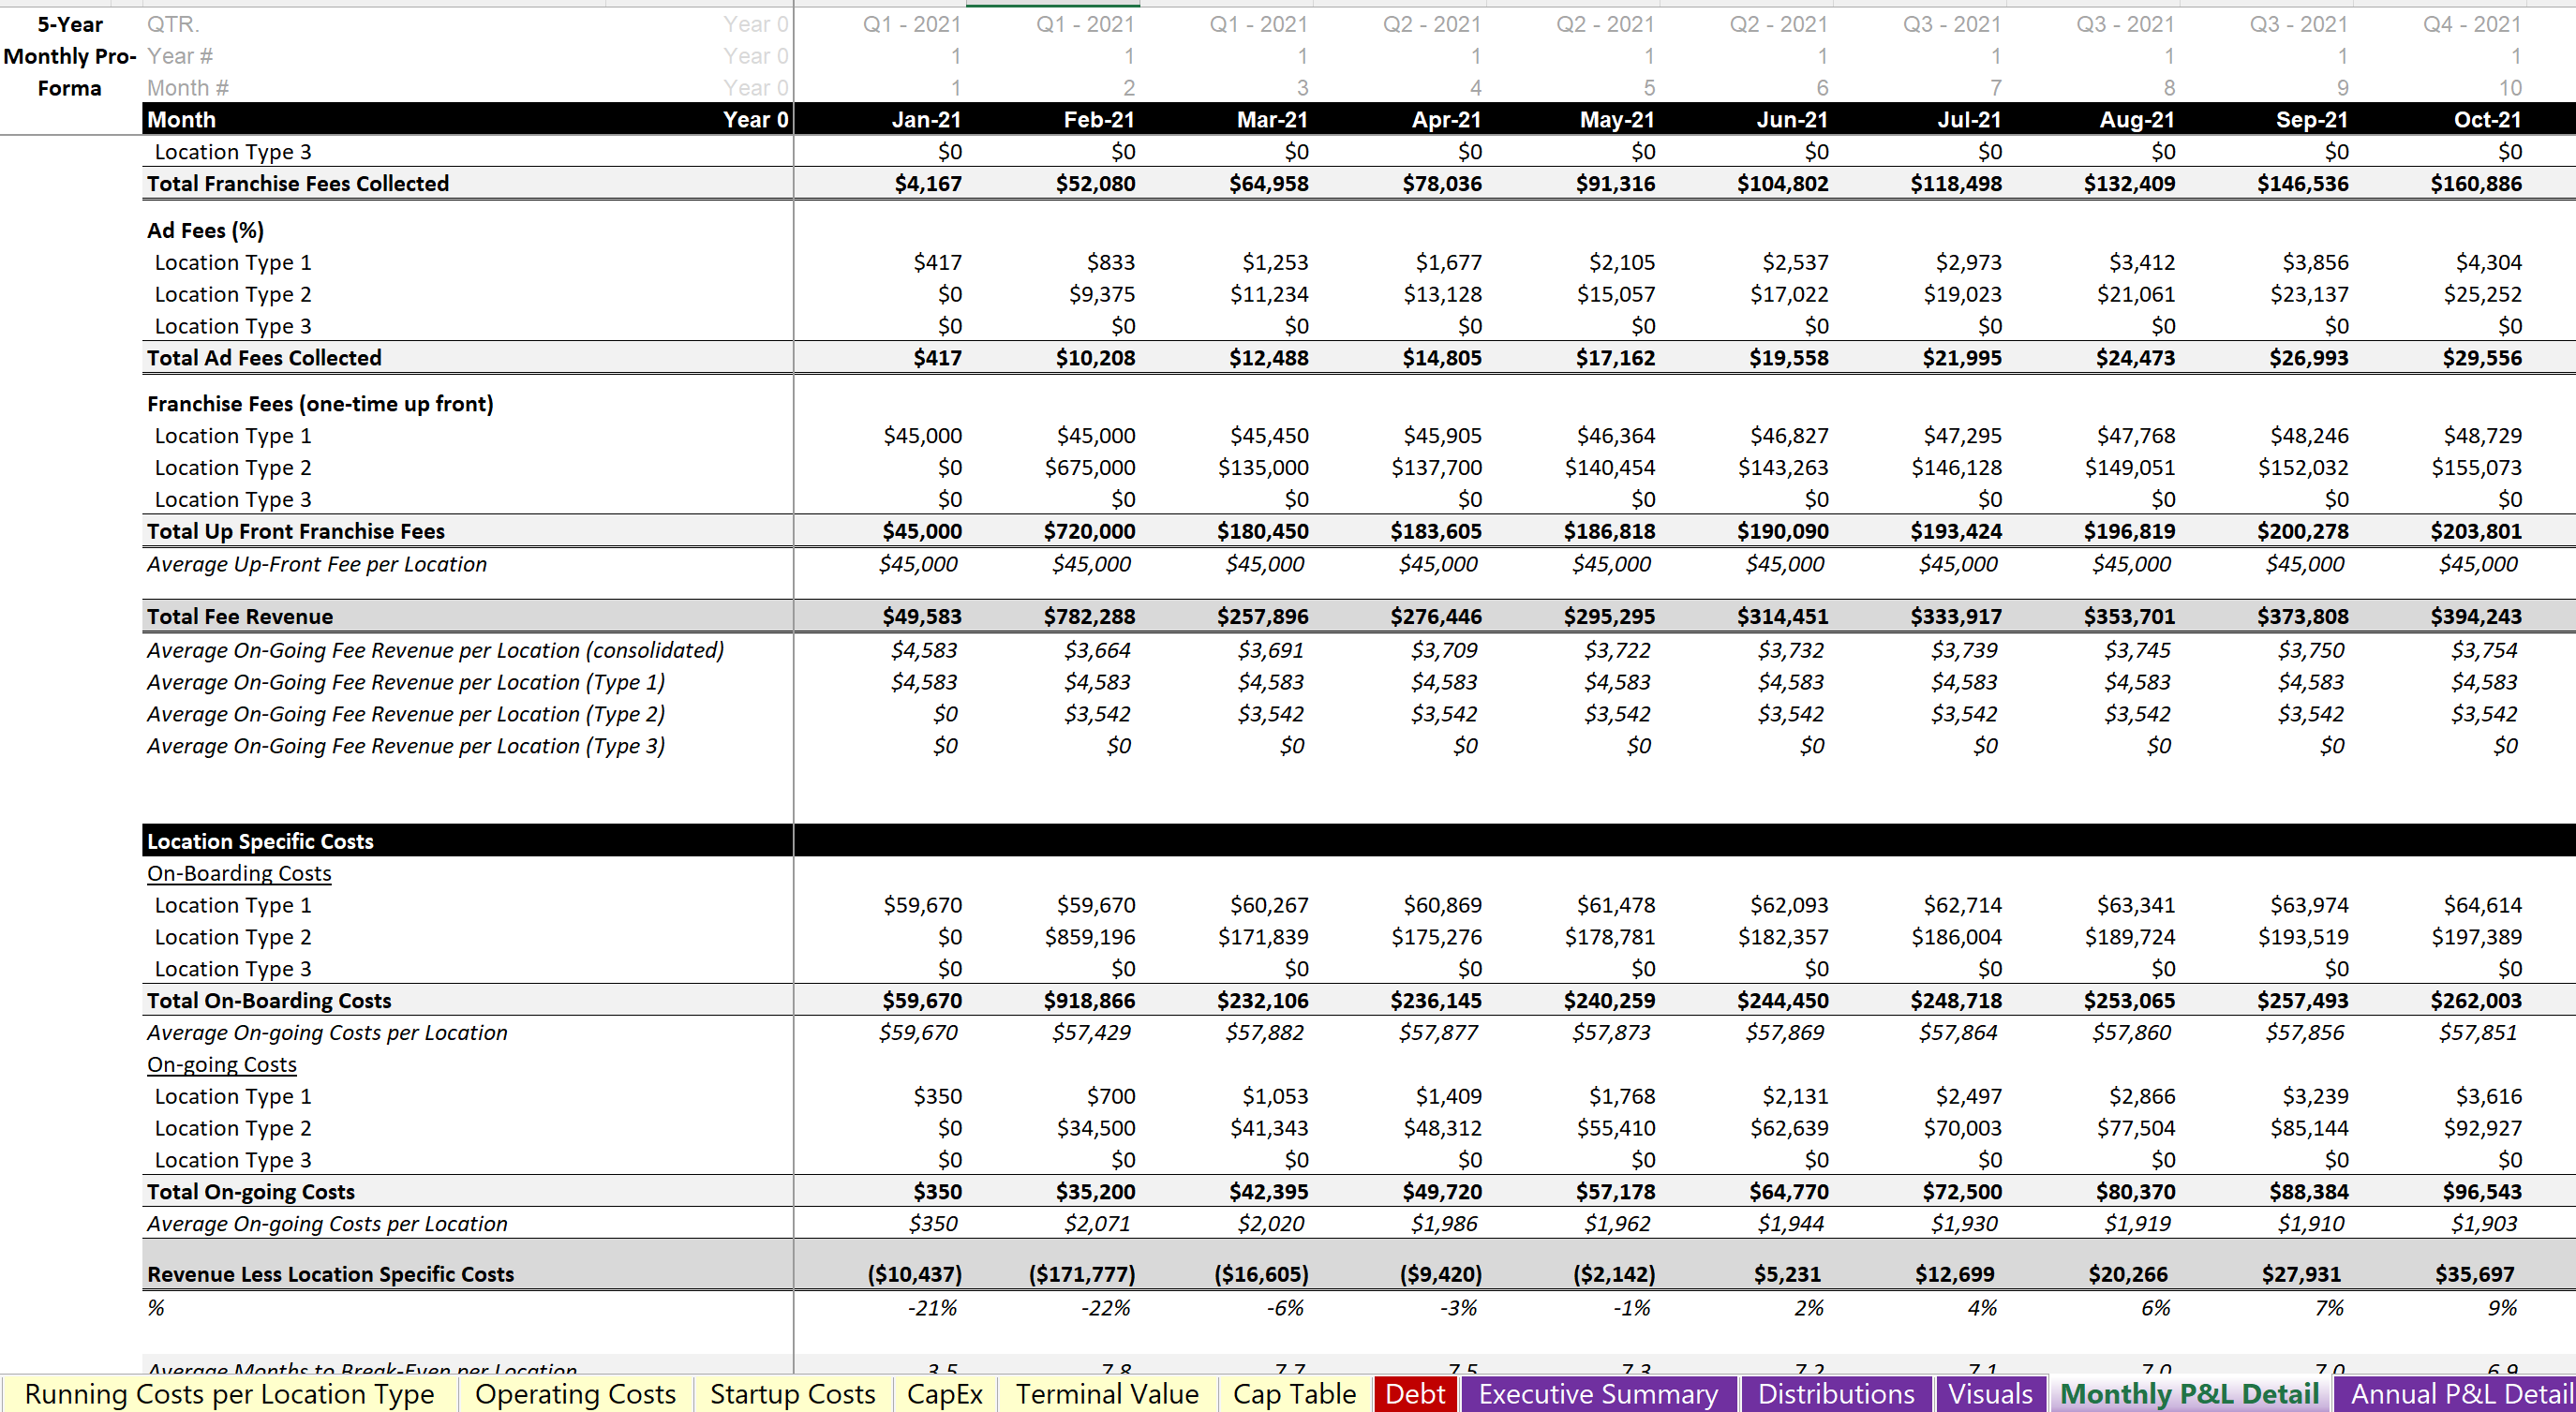
Task: Click Oct-21 Total Fee Revenue $394,243
Action: (2476, 617)
